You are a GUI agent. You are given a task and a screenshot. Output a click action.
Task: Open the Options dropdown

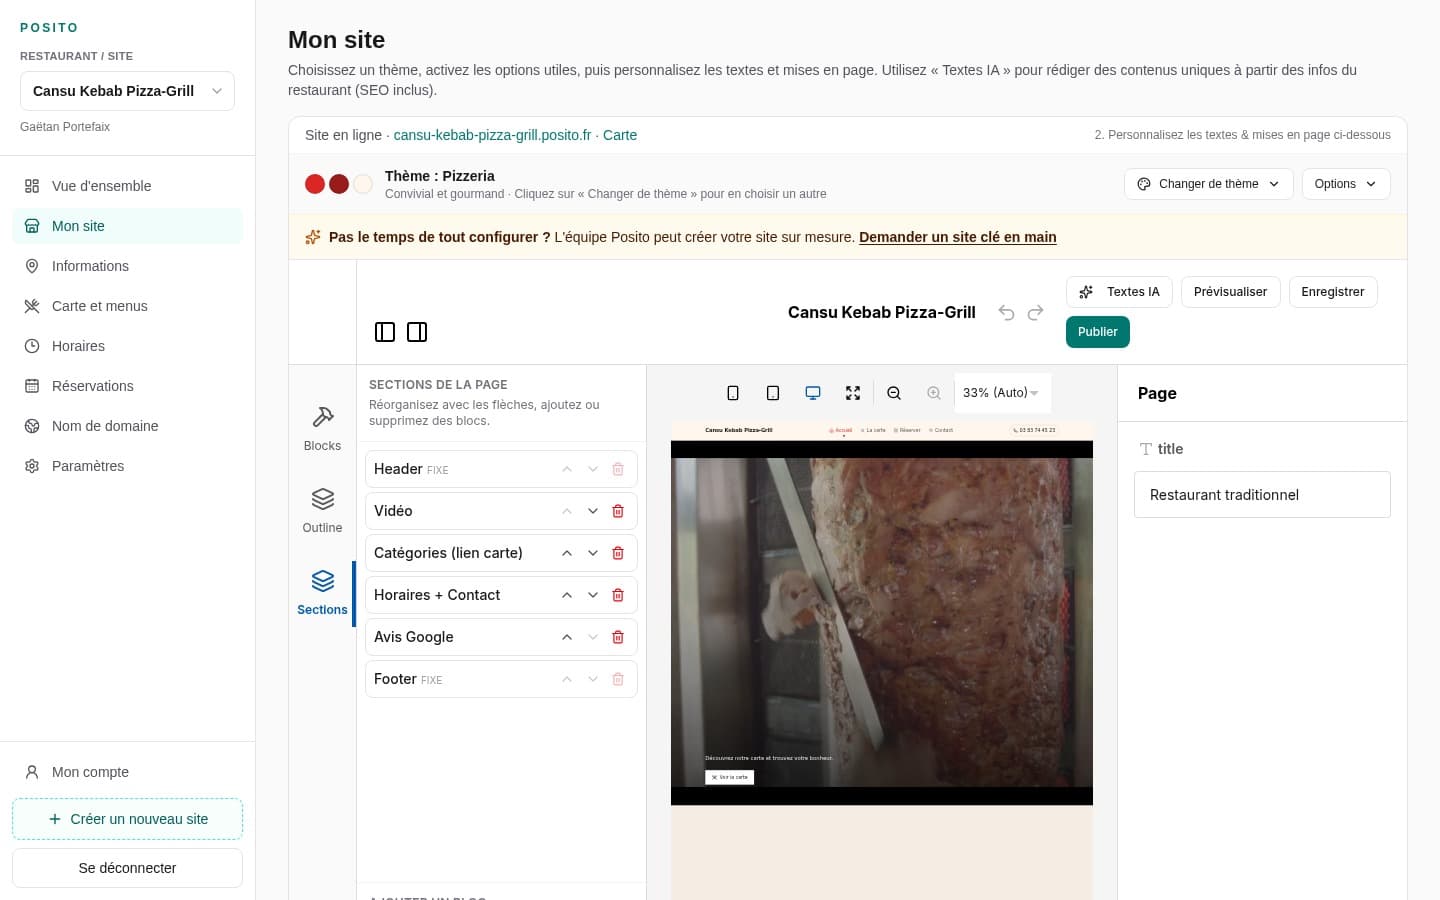point(1346,184)
